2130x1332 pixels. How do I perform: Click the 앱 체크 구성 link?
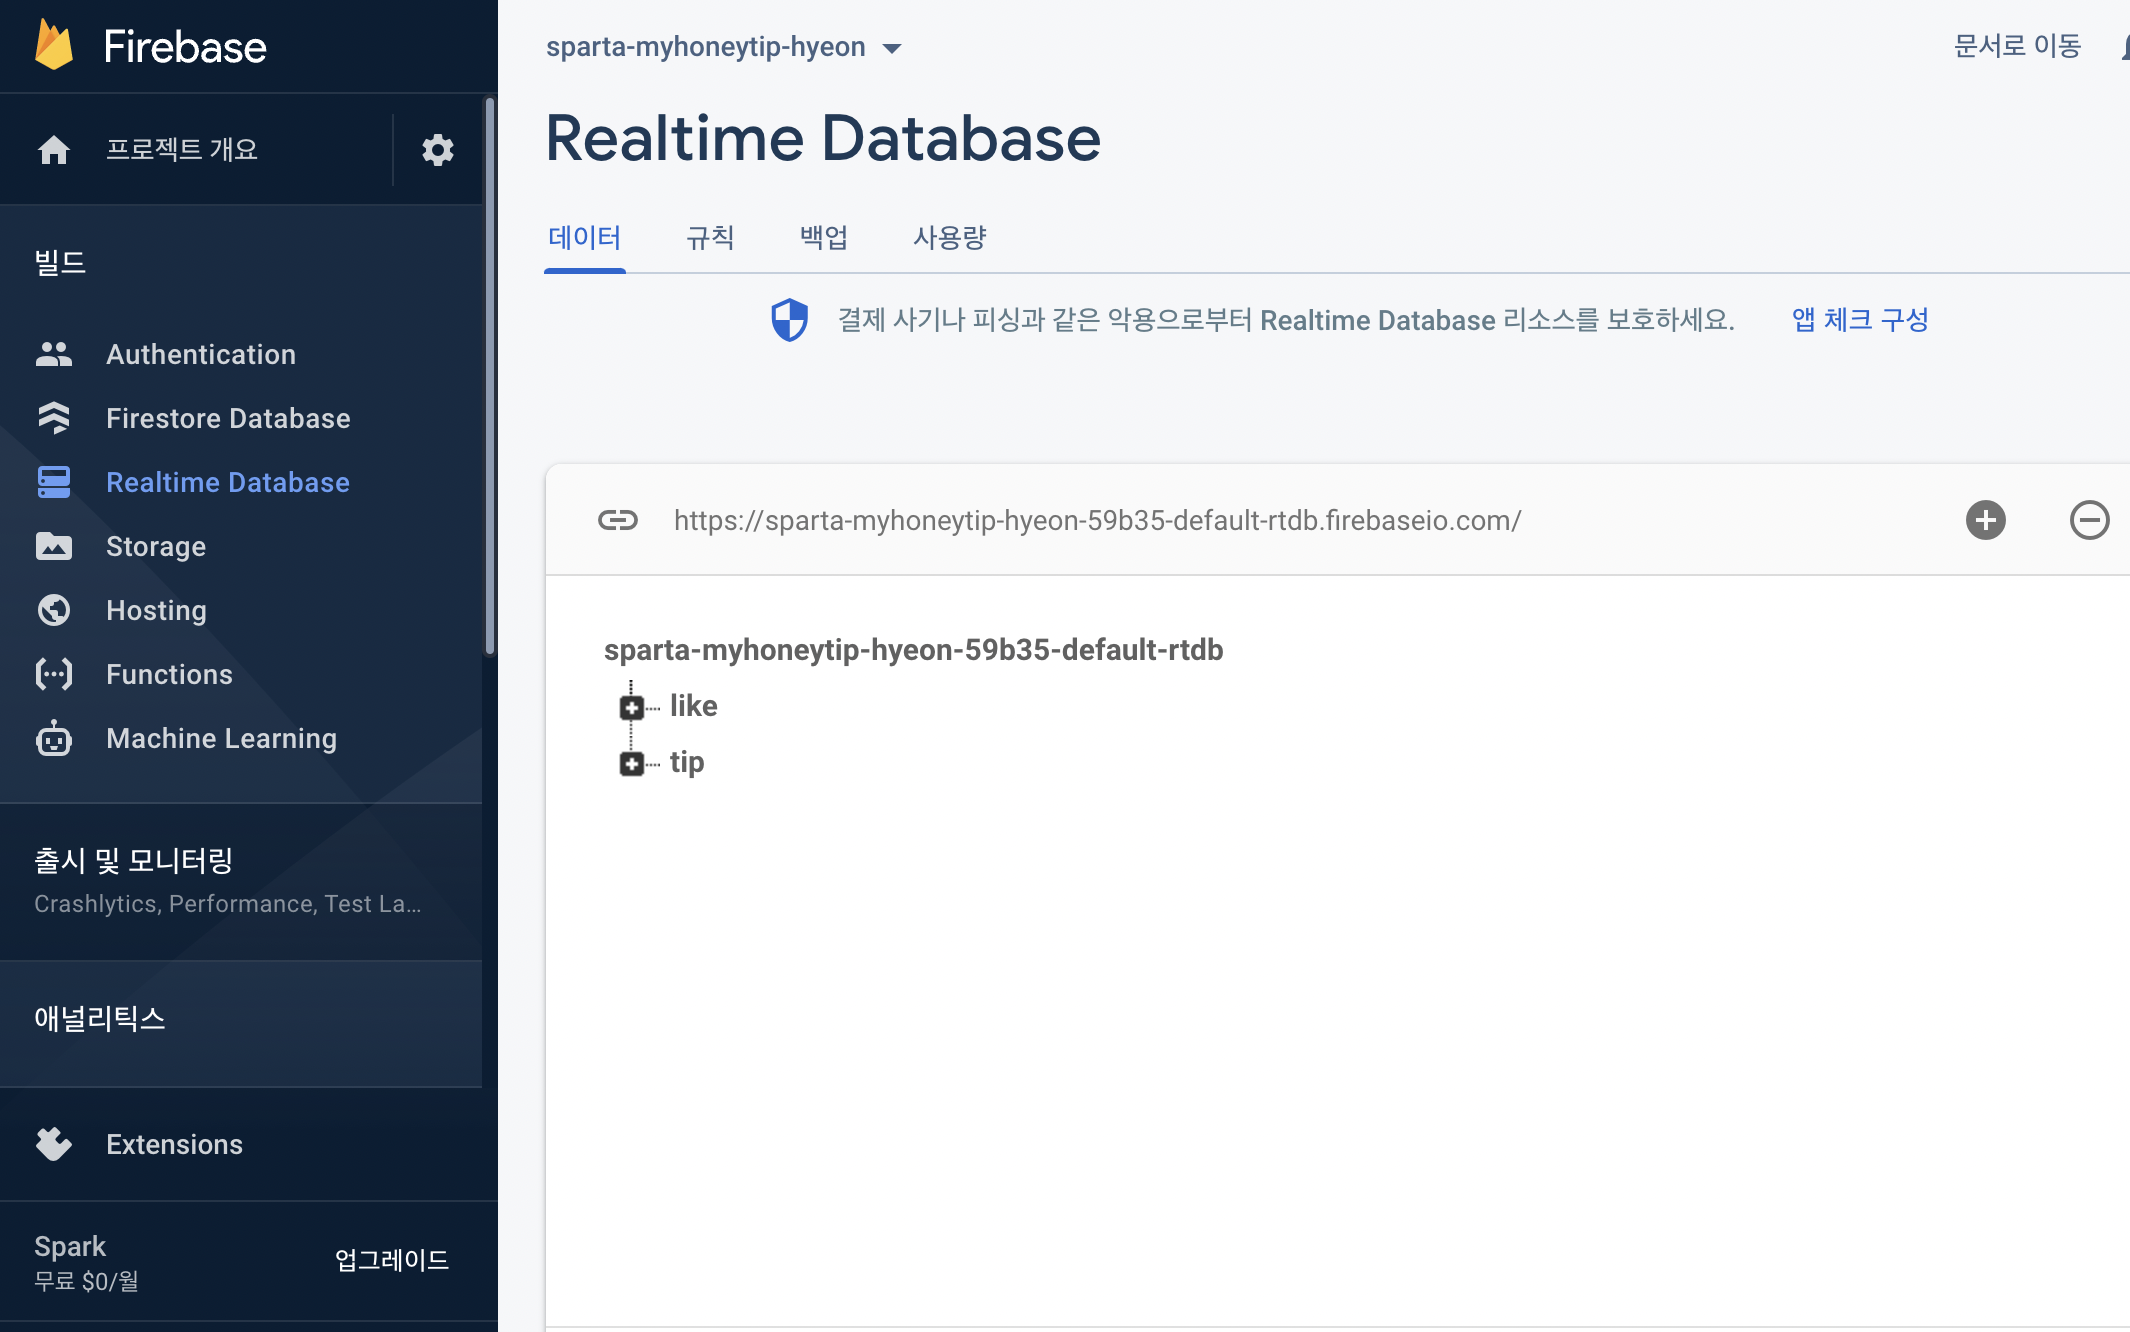coord(1860,320)
